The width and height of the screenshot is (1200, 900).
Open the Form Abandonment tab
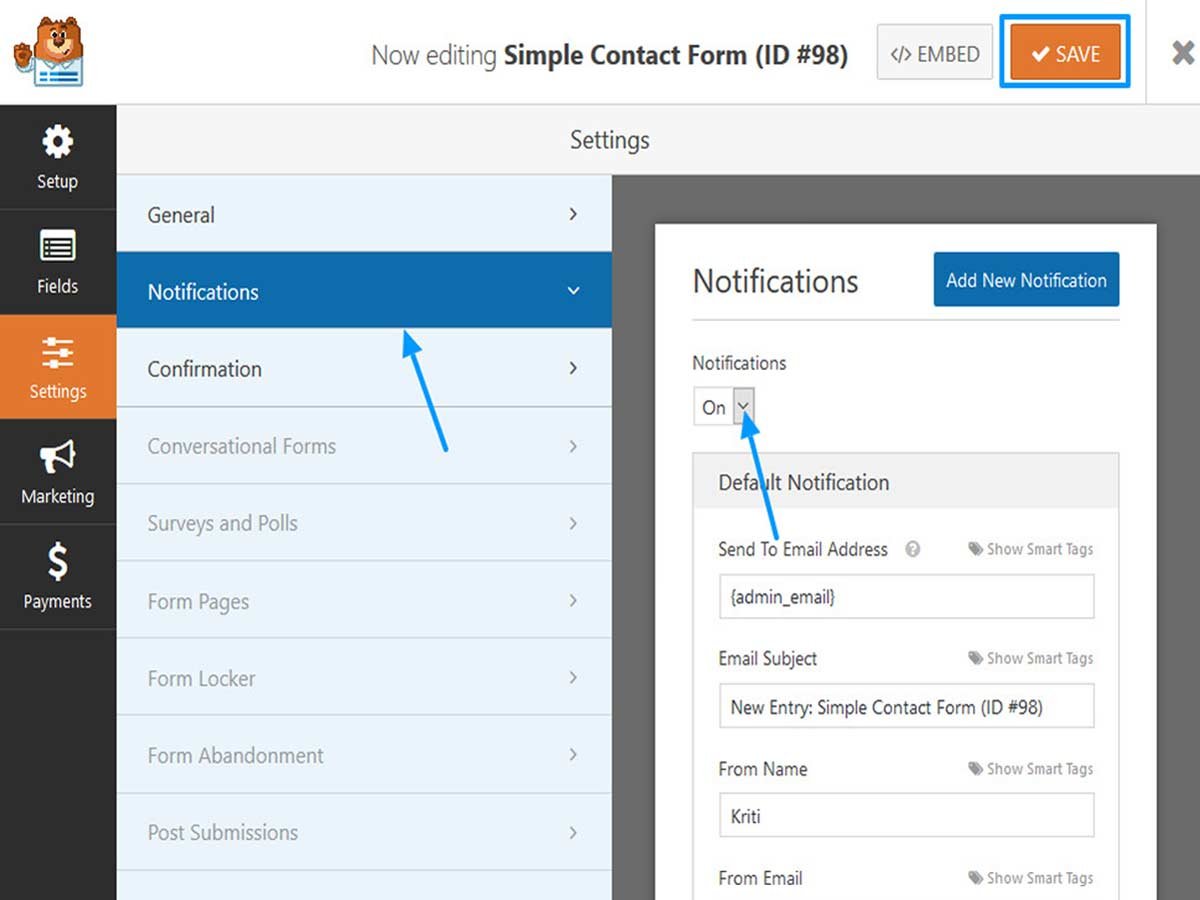coord(364,754)
